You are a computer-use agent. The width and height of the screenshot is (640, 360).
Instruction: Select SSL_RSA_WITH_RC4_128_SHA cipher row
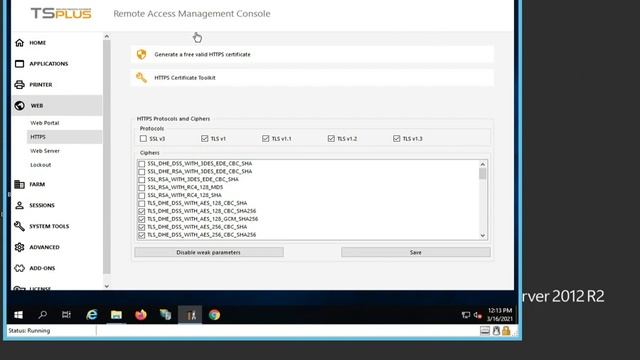184,196
